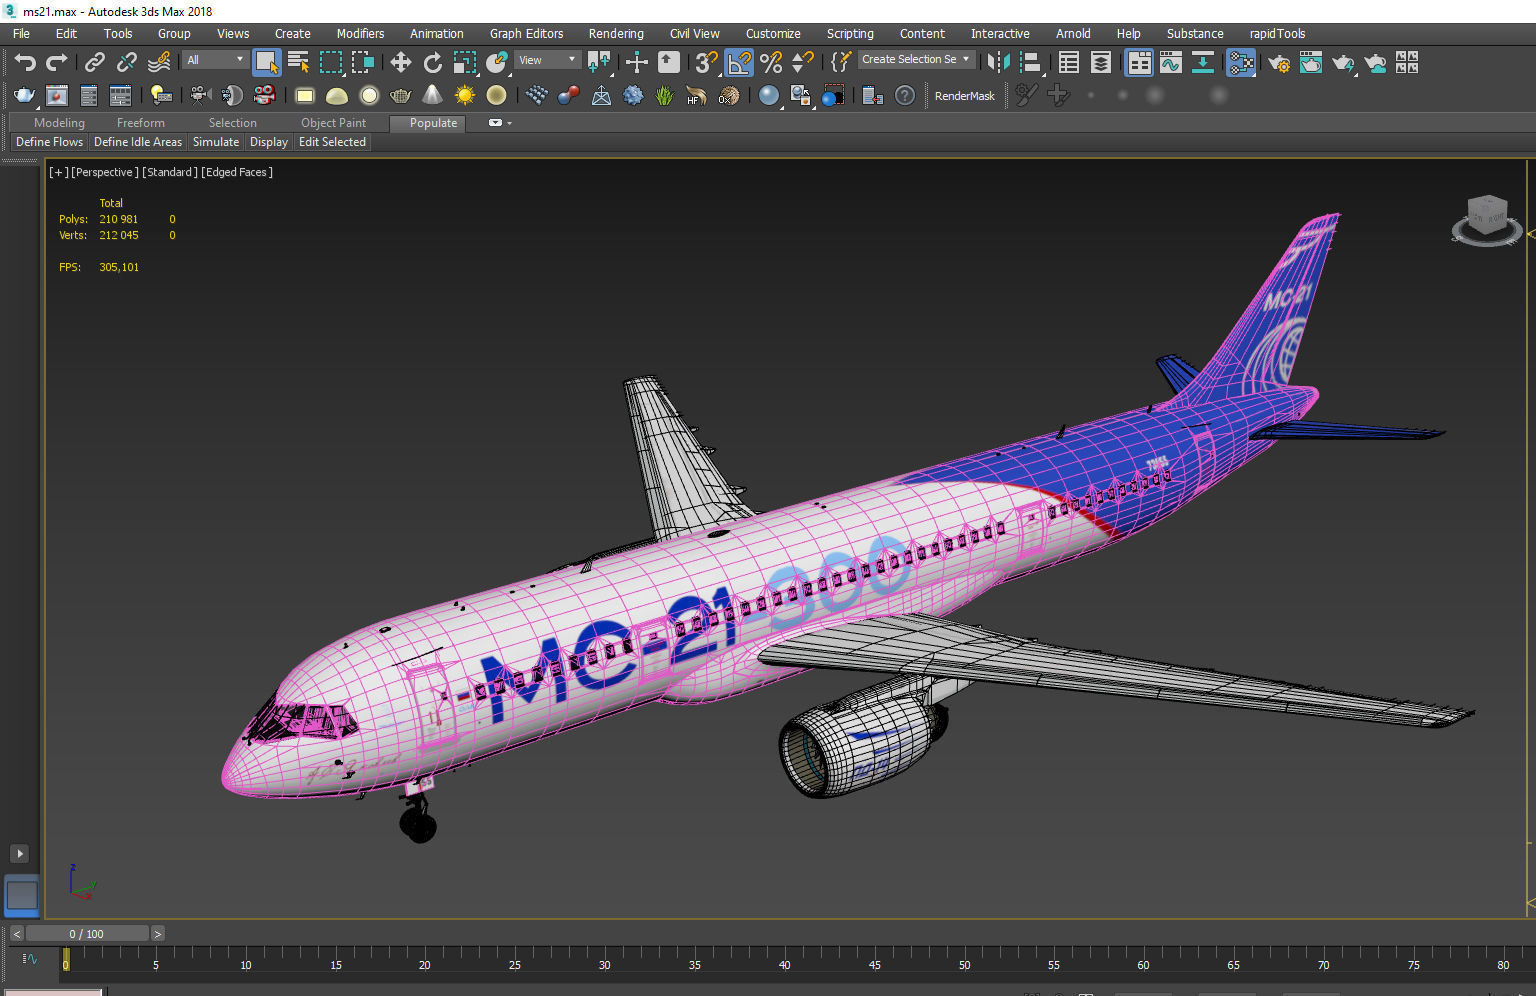Toggle the 3D Snaps button
Image resolution: width=1536 pixels, height=996 pixels.
(x=706, y=62)
